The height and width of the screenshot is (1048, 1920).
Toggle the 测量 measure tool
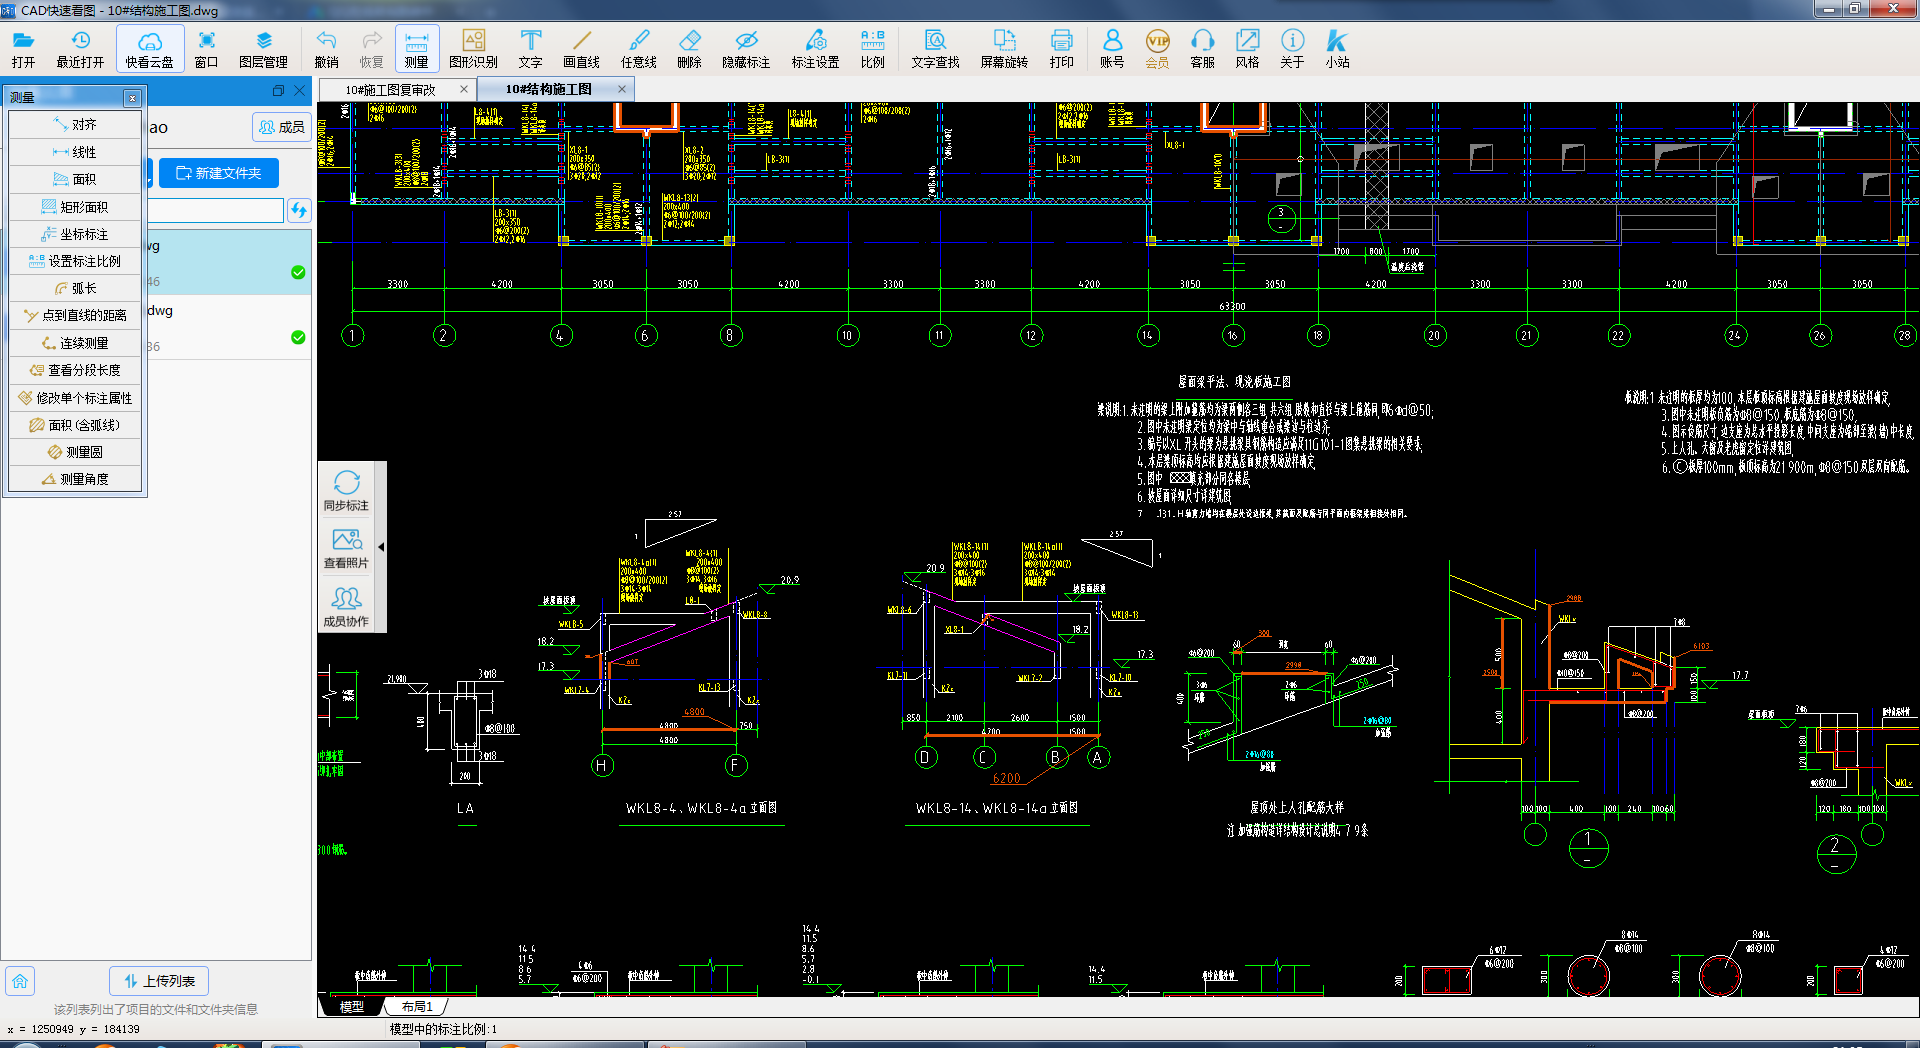point(417,49)
